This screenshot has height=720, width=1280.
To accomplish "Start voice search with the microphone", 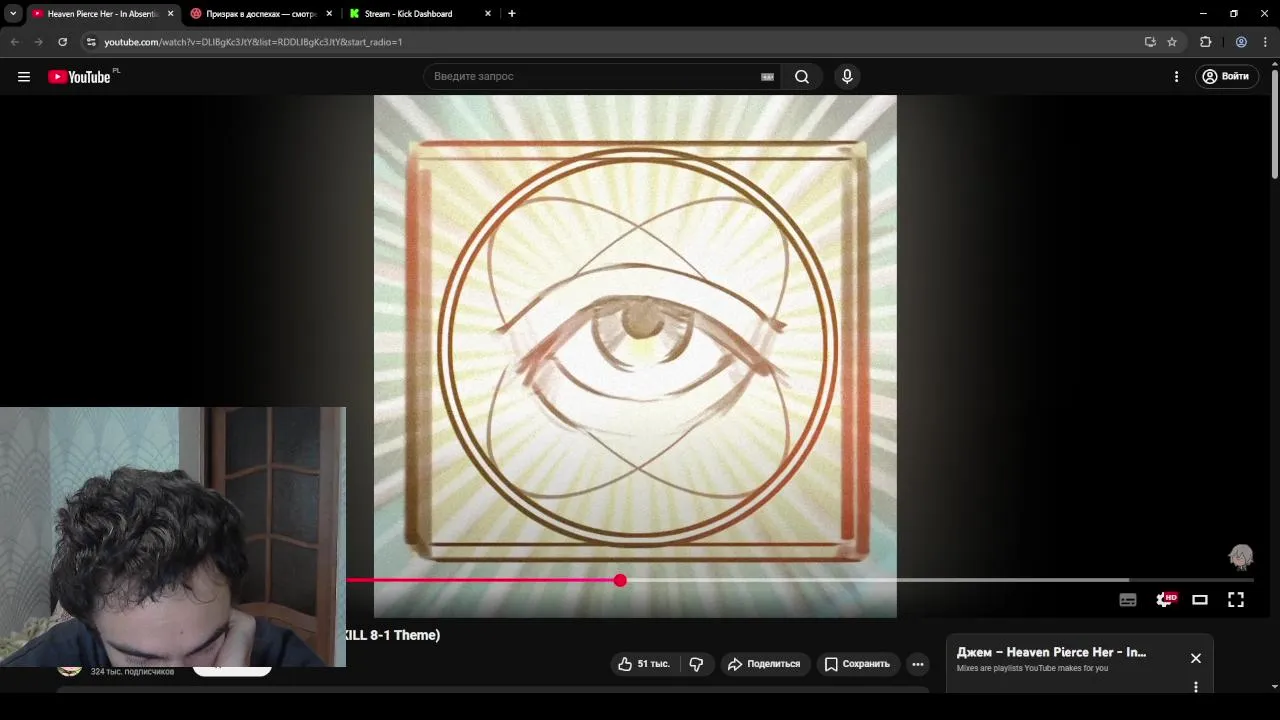I will pos(847,76).
